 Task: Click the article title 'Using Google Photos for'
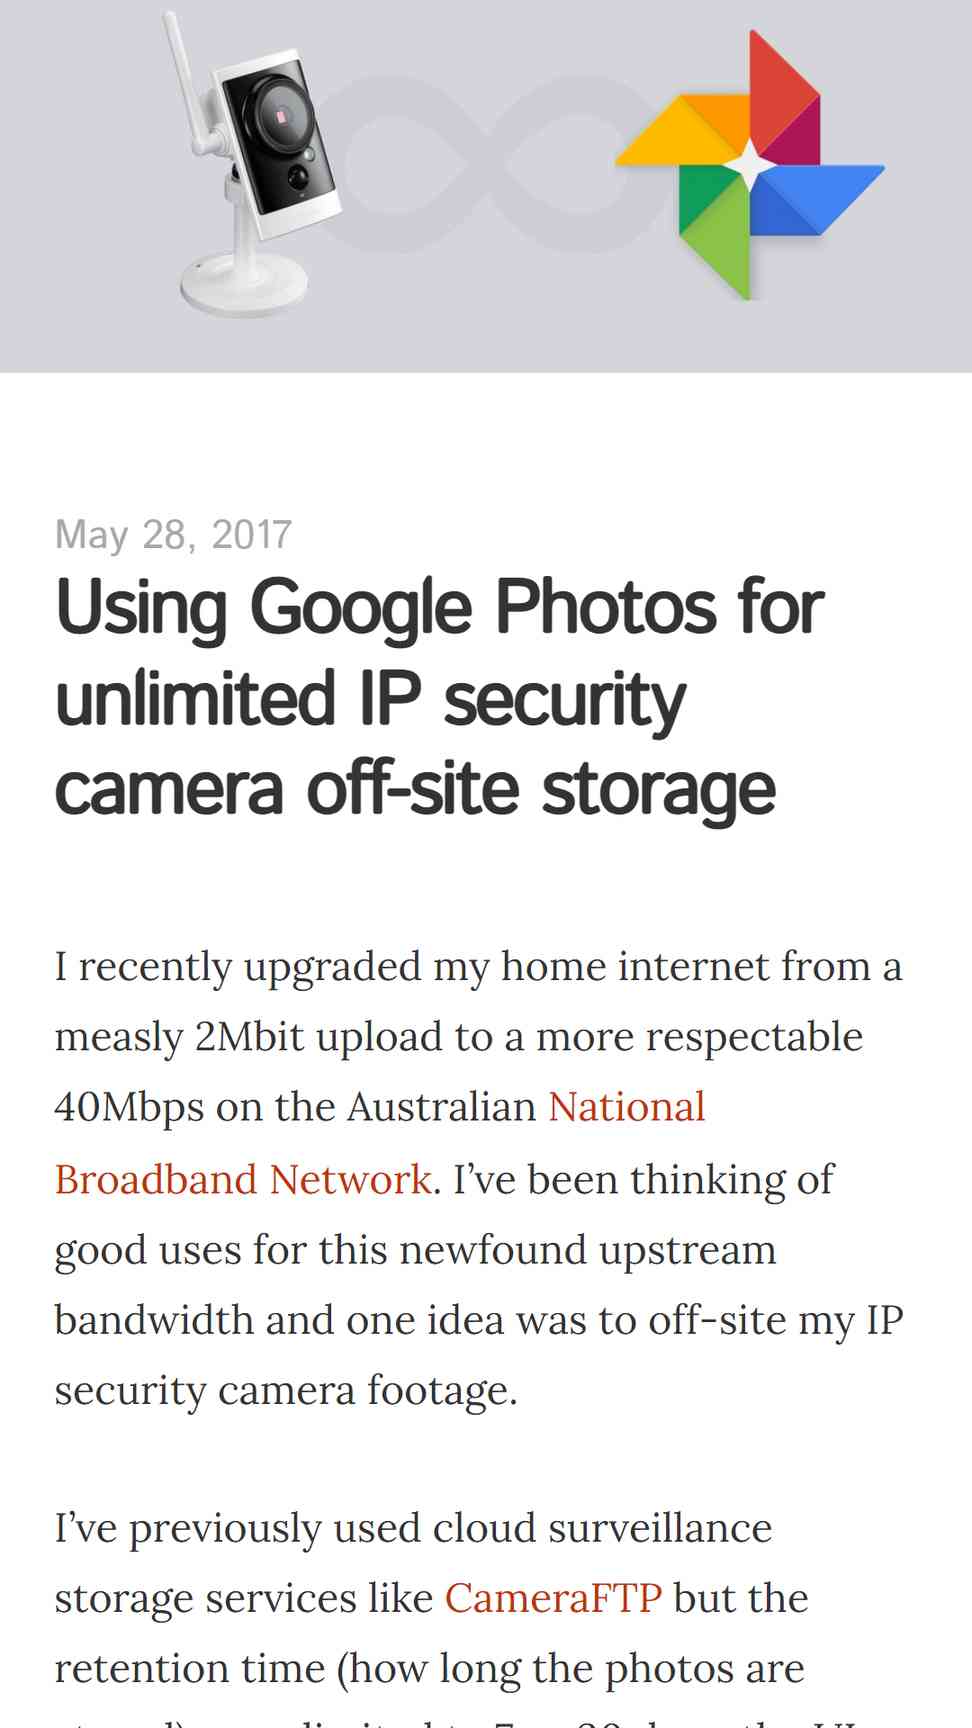click(x=439, y=608)
